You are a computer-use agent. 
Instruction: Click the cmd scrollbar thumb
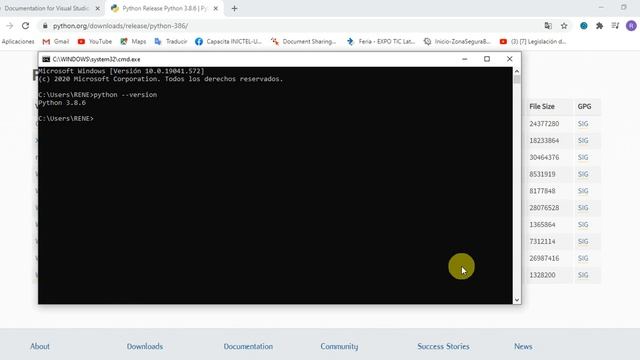(517, 79)
